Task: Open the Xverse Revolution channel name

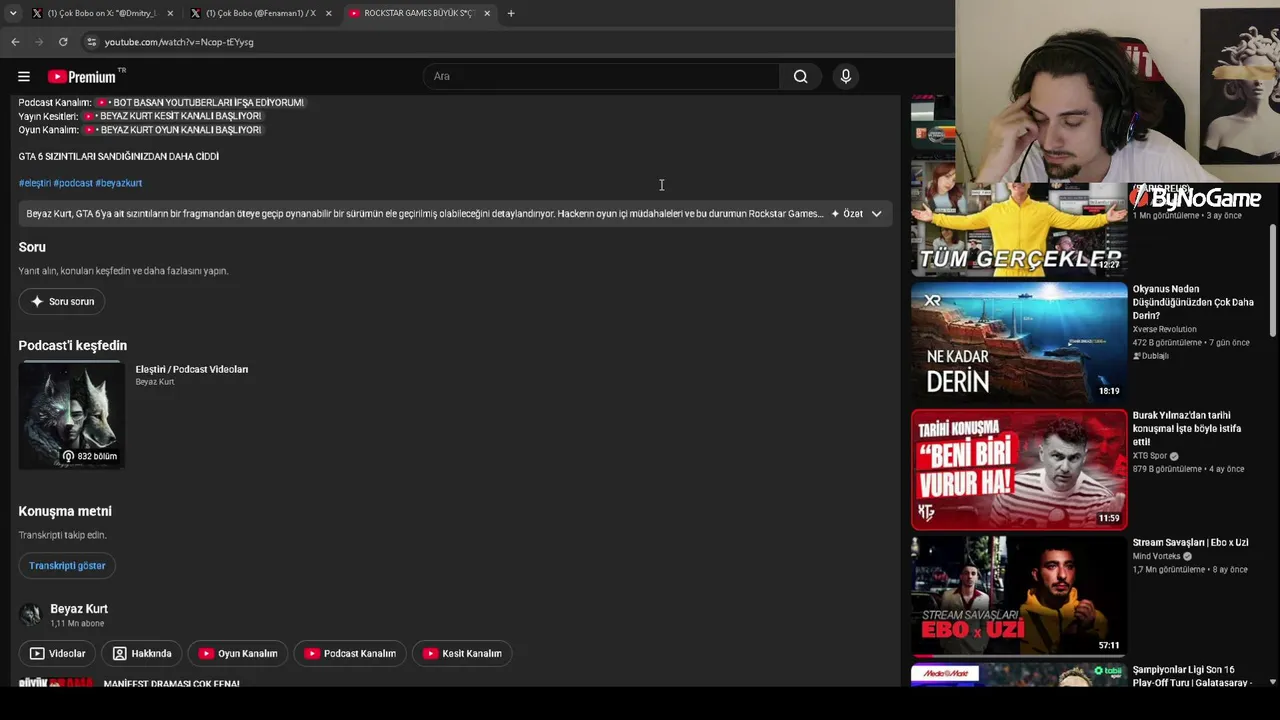Action: click(x=1164, y=330)
